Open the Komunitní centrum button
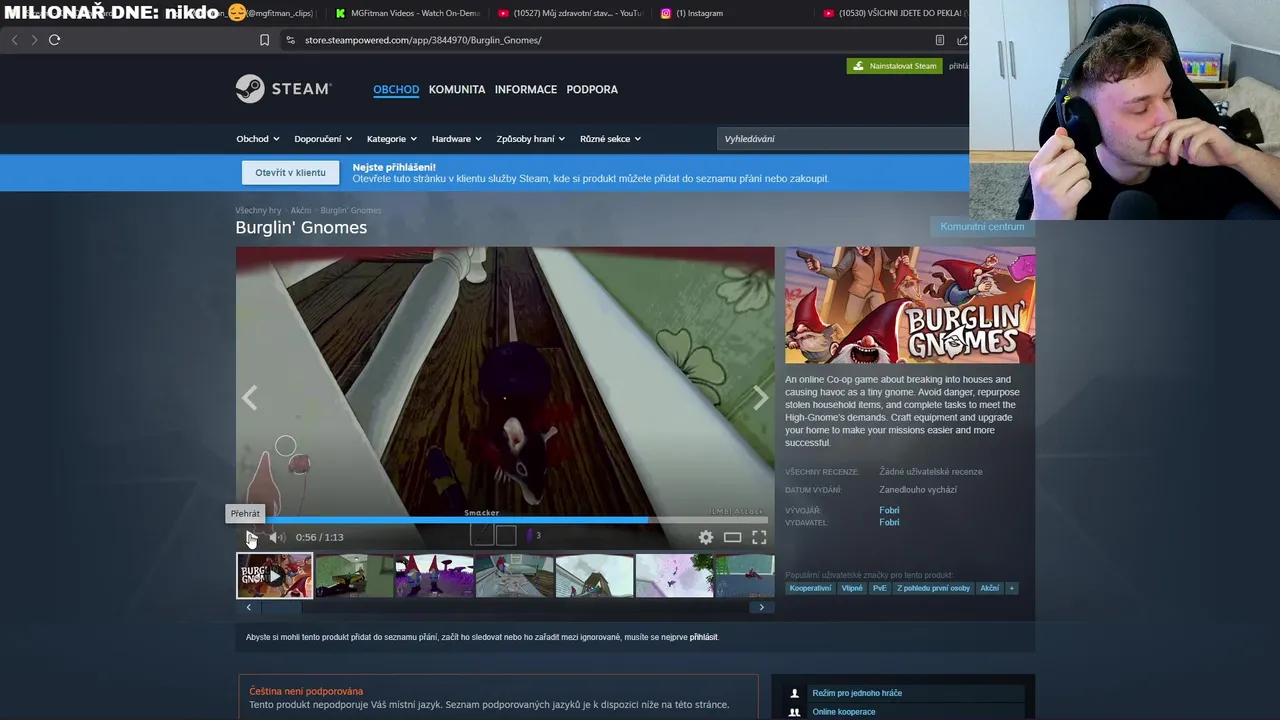This screenshot has width=1280, height=720. click(982, 226)
